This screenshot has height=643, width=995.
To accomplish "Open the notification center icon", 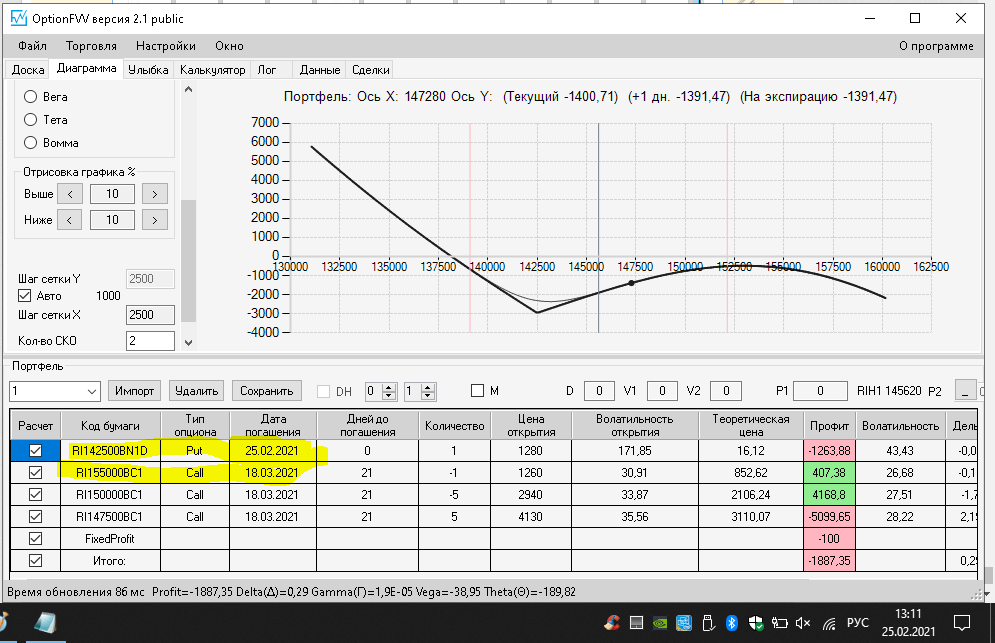I will 962,623.
